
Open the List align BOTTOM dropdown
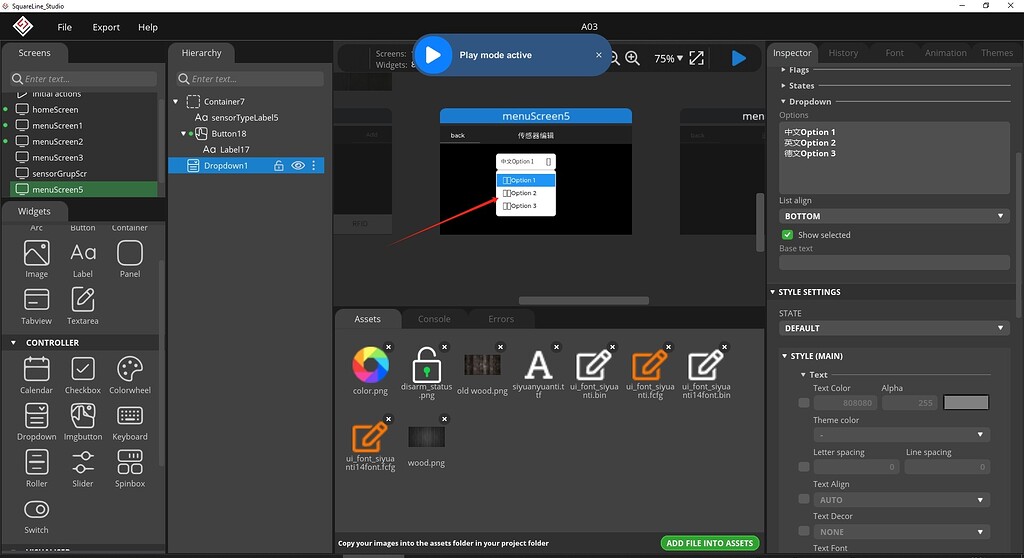click(894, 216)
